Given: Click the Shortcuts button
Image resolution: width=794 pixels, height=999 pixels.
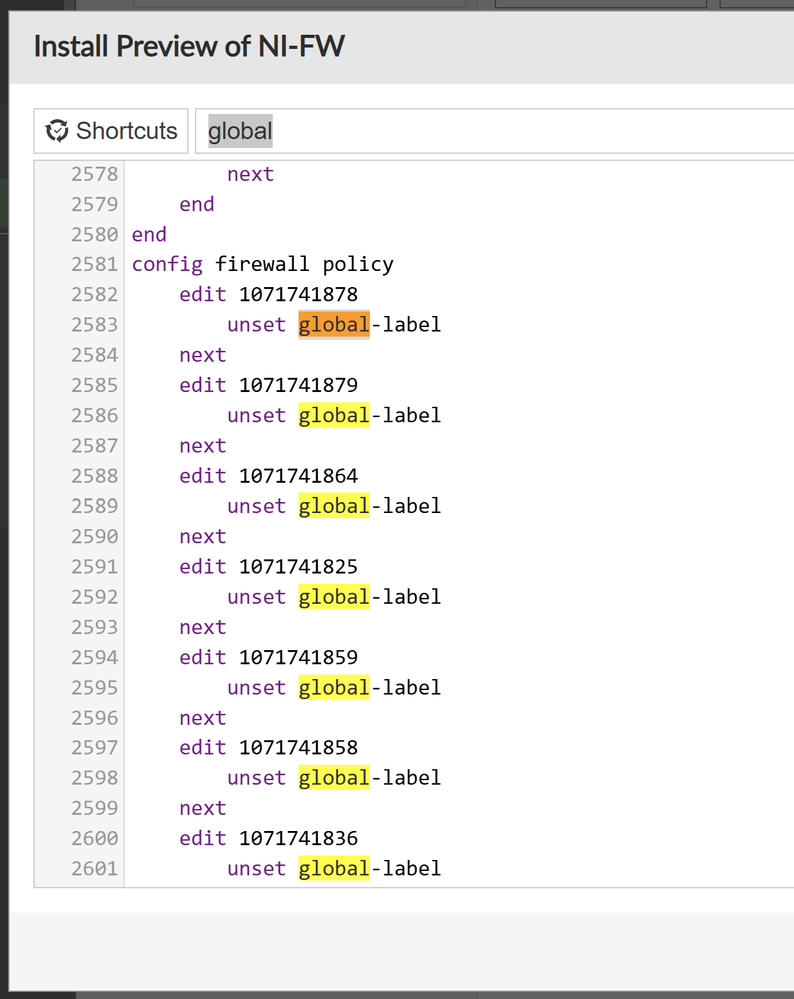Looking at the screenshot, I should tap(111, 131).
